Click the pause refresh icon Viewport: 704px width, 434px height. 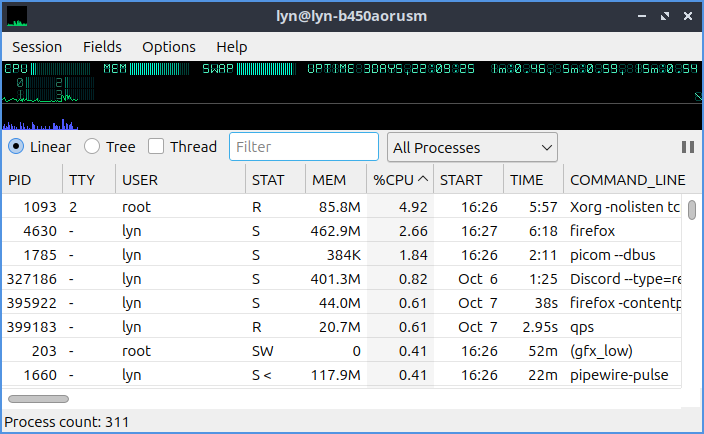[x=687, y=147]
